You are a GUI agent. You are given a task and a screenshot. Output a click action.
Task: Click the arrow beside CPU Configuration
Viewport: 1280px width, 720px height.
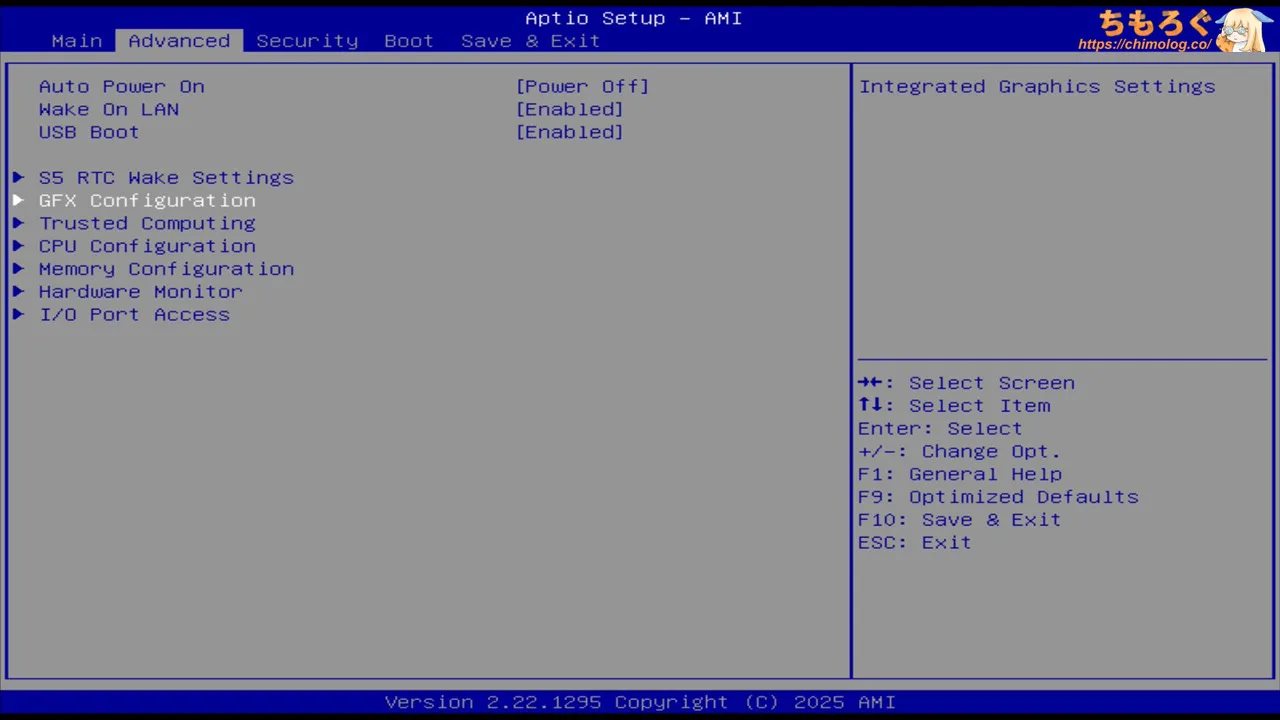[x=18, y=247]
